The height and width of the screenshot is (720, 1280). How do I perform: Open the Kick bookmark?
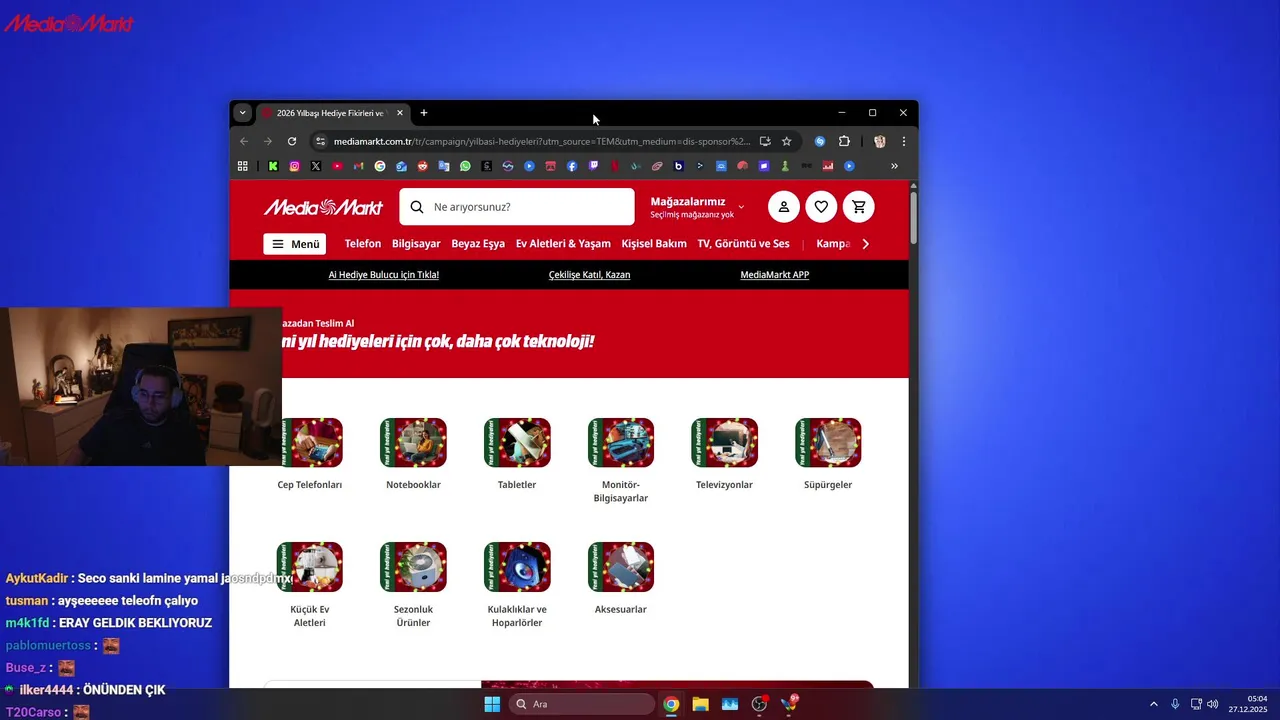[273, 166]
